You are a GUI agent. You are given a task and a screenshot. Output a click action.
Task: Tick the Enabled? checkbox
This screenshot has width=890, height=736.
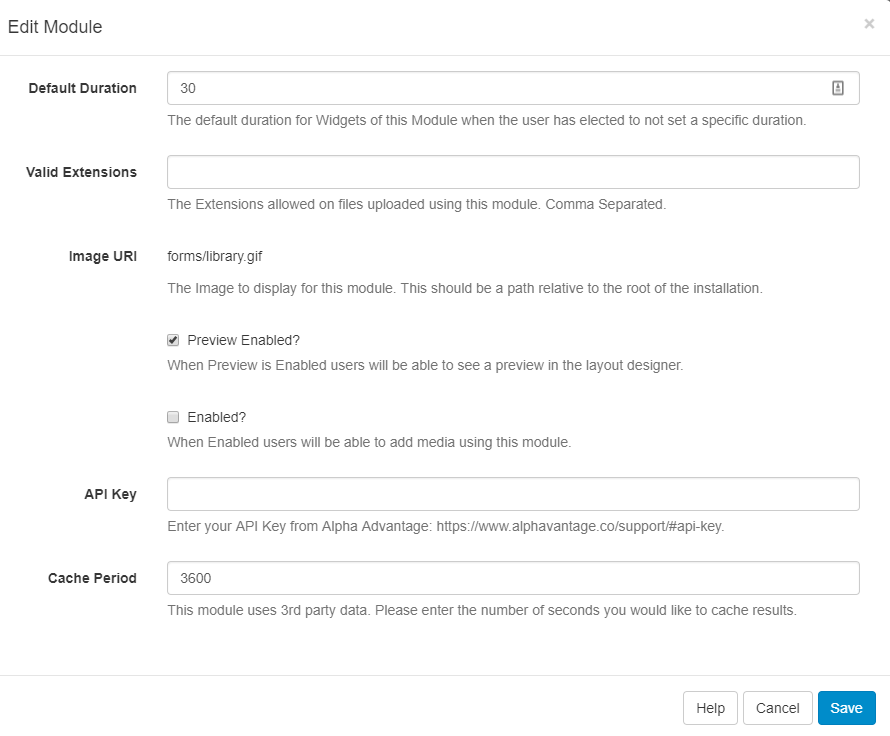[173, 417]
